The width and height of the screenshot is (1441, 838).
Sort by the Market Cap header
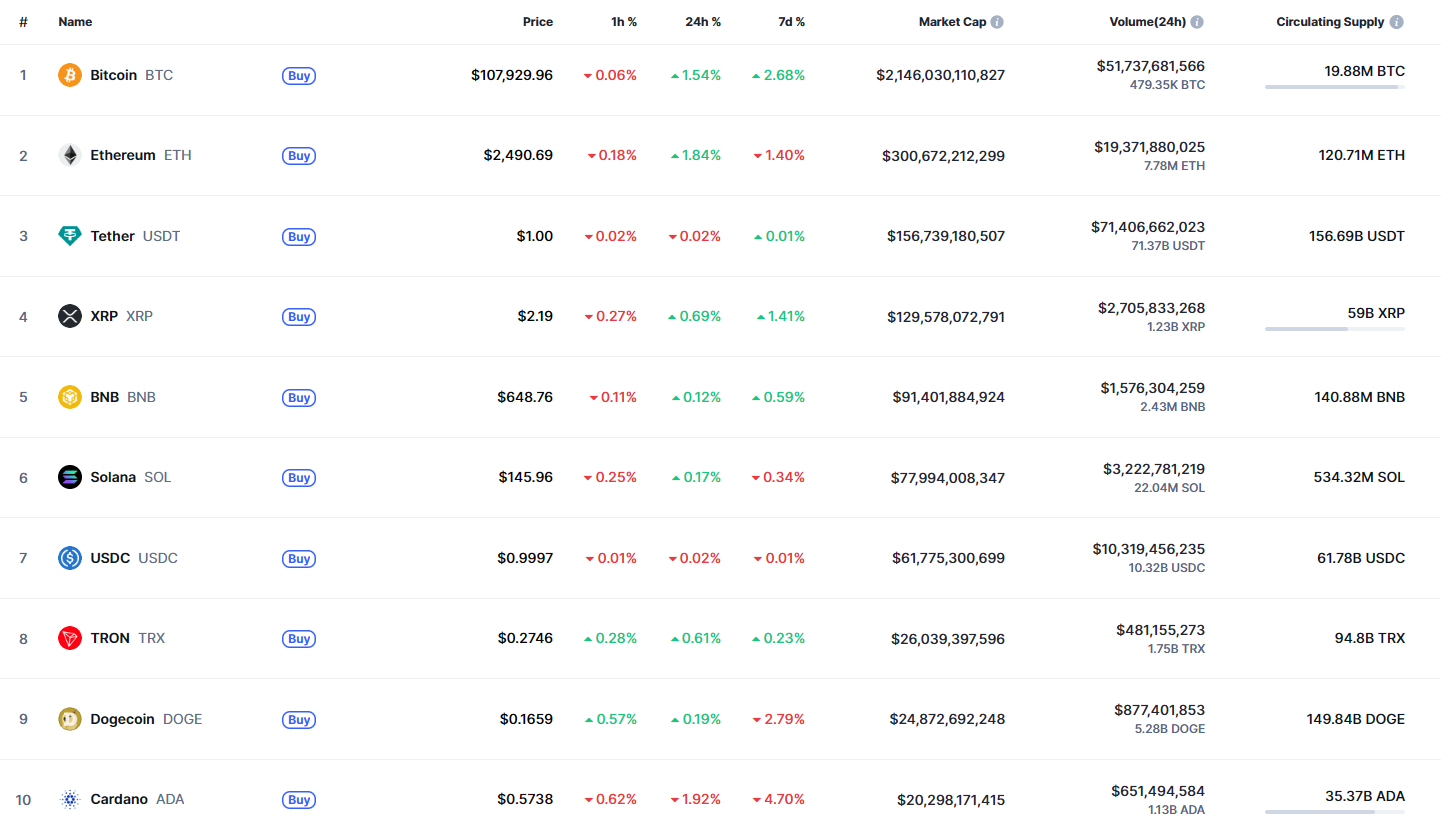pos(952,22)
